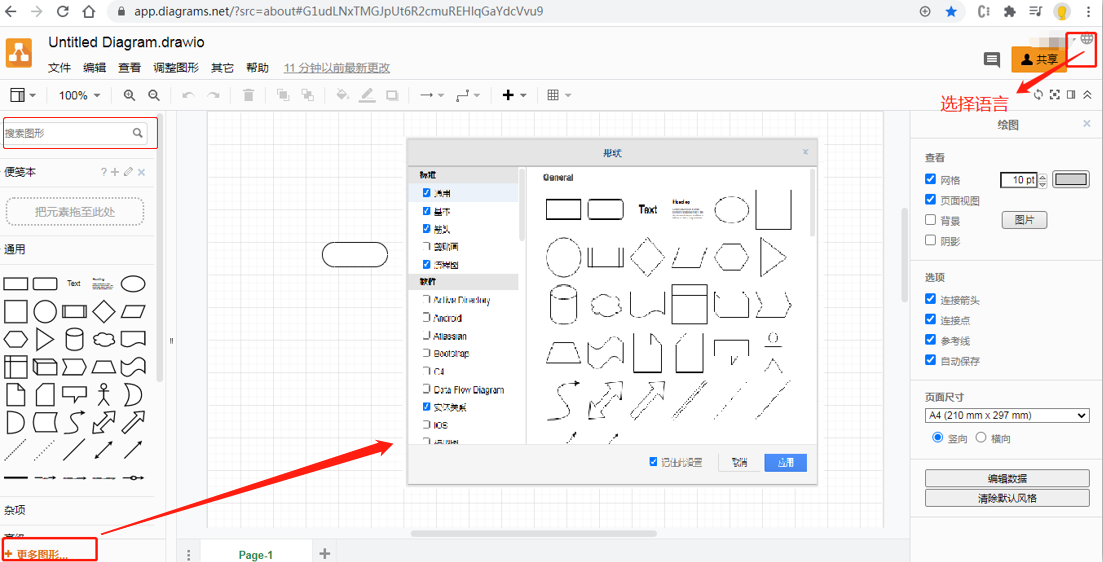The height and width of the screenshot is (562, 1103).
Task: Click the trash delete icon
Action: tap(248, 95)
